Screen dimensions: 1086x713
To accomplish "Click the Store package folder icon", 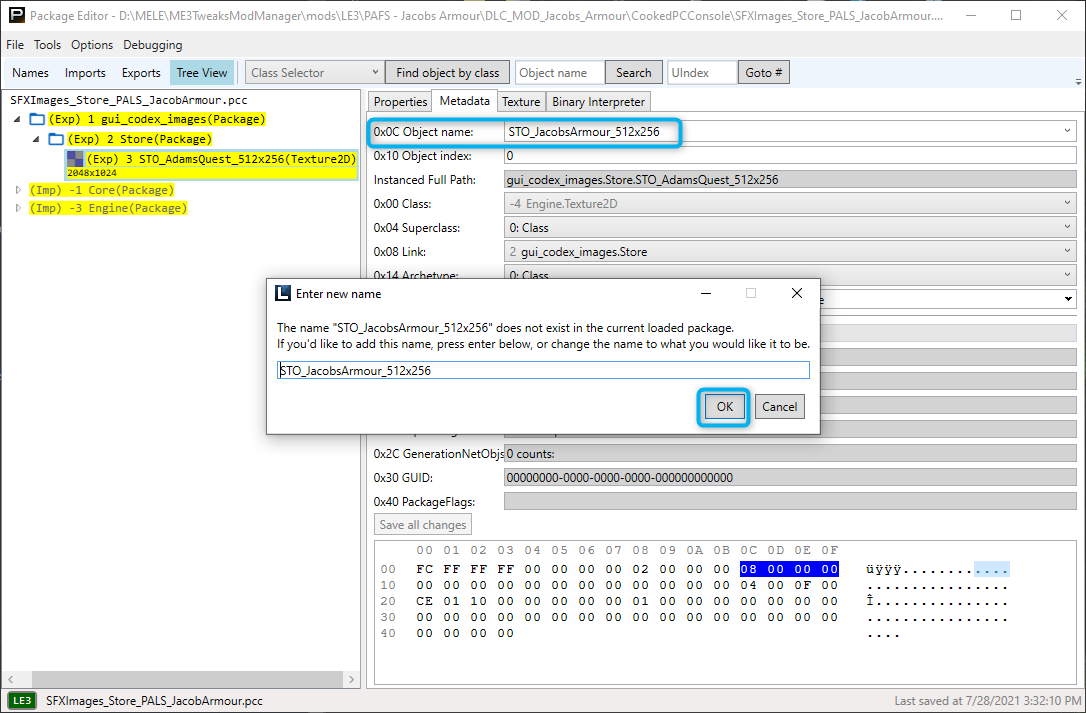I will point(56,139).
